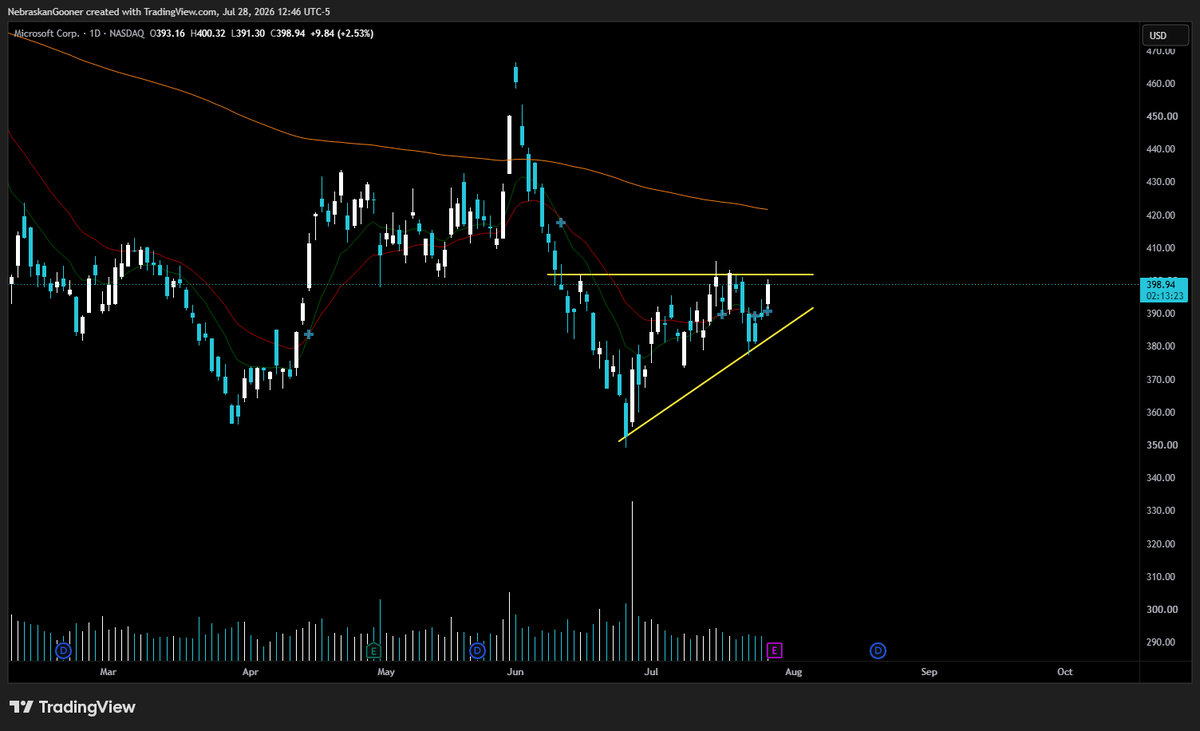Select the yellow horizontal resistance line

click(x=680, y=274)
